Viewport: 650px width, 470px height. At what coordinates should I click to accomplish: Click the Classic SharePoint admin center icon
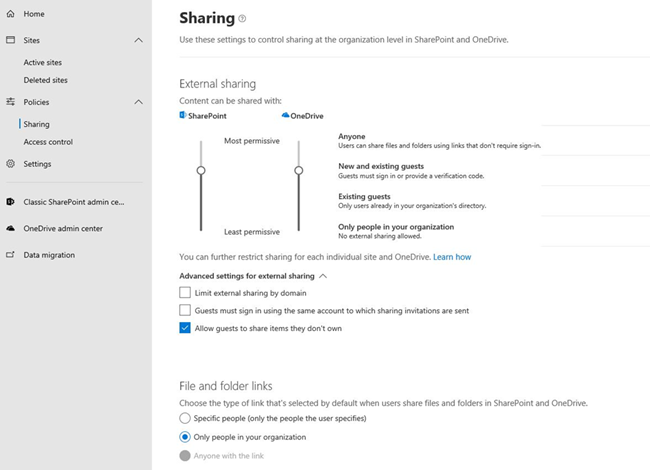11,202
